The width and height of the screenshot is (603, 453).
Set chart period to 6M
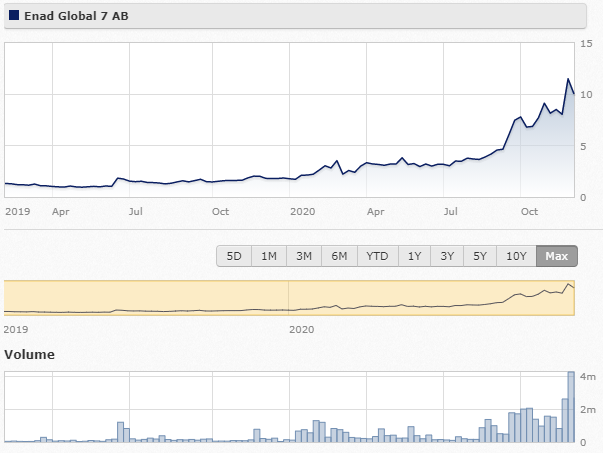(339, 256)
